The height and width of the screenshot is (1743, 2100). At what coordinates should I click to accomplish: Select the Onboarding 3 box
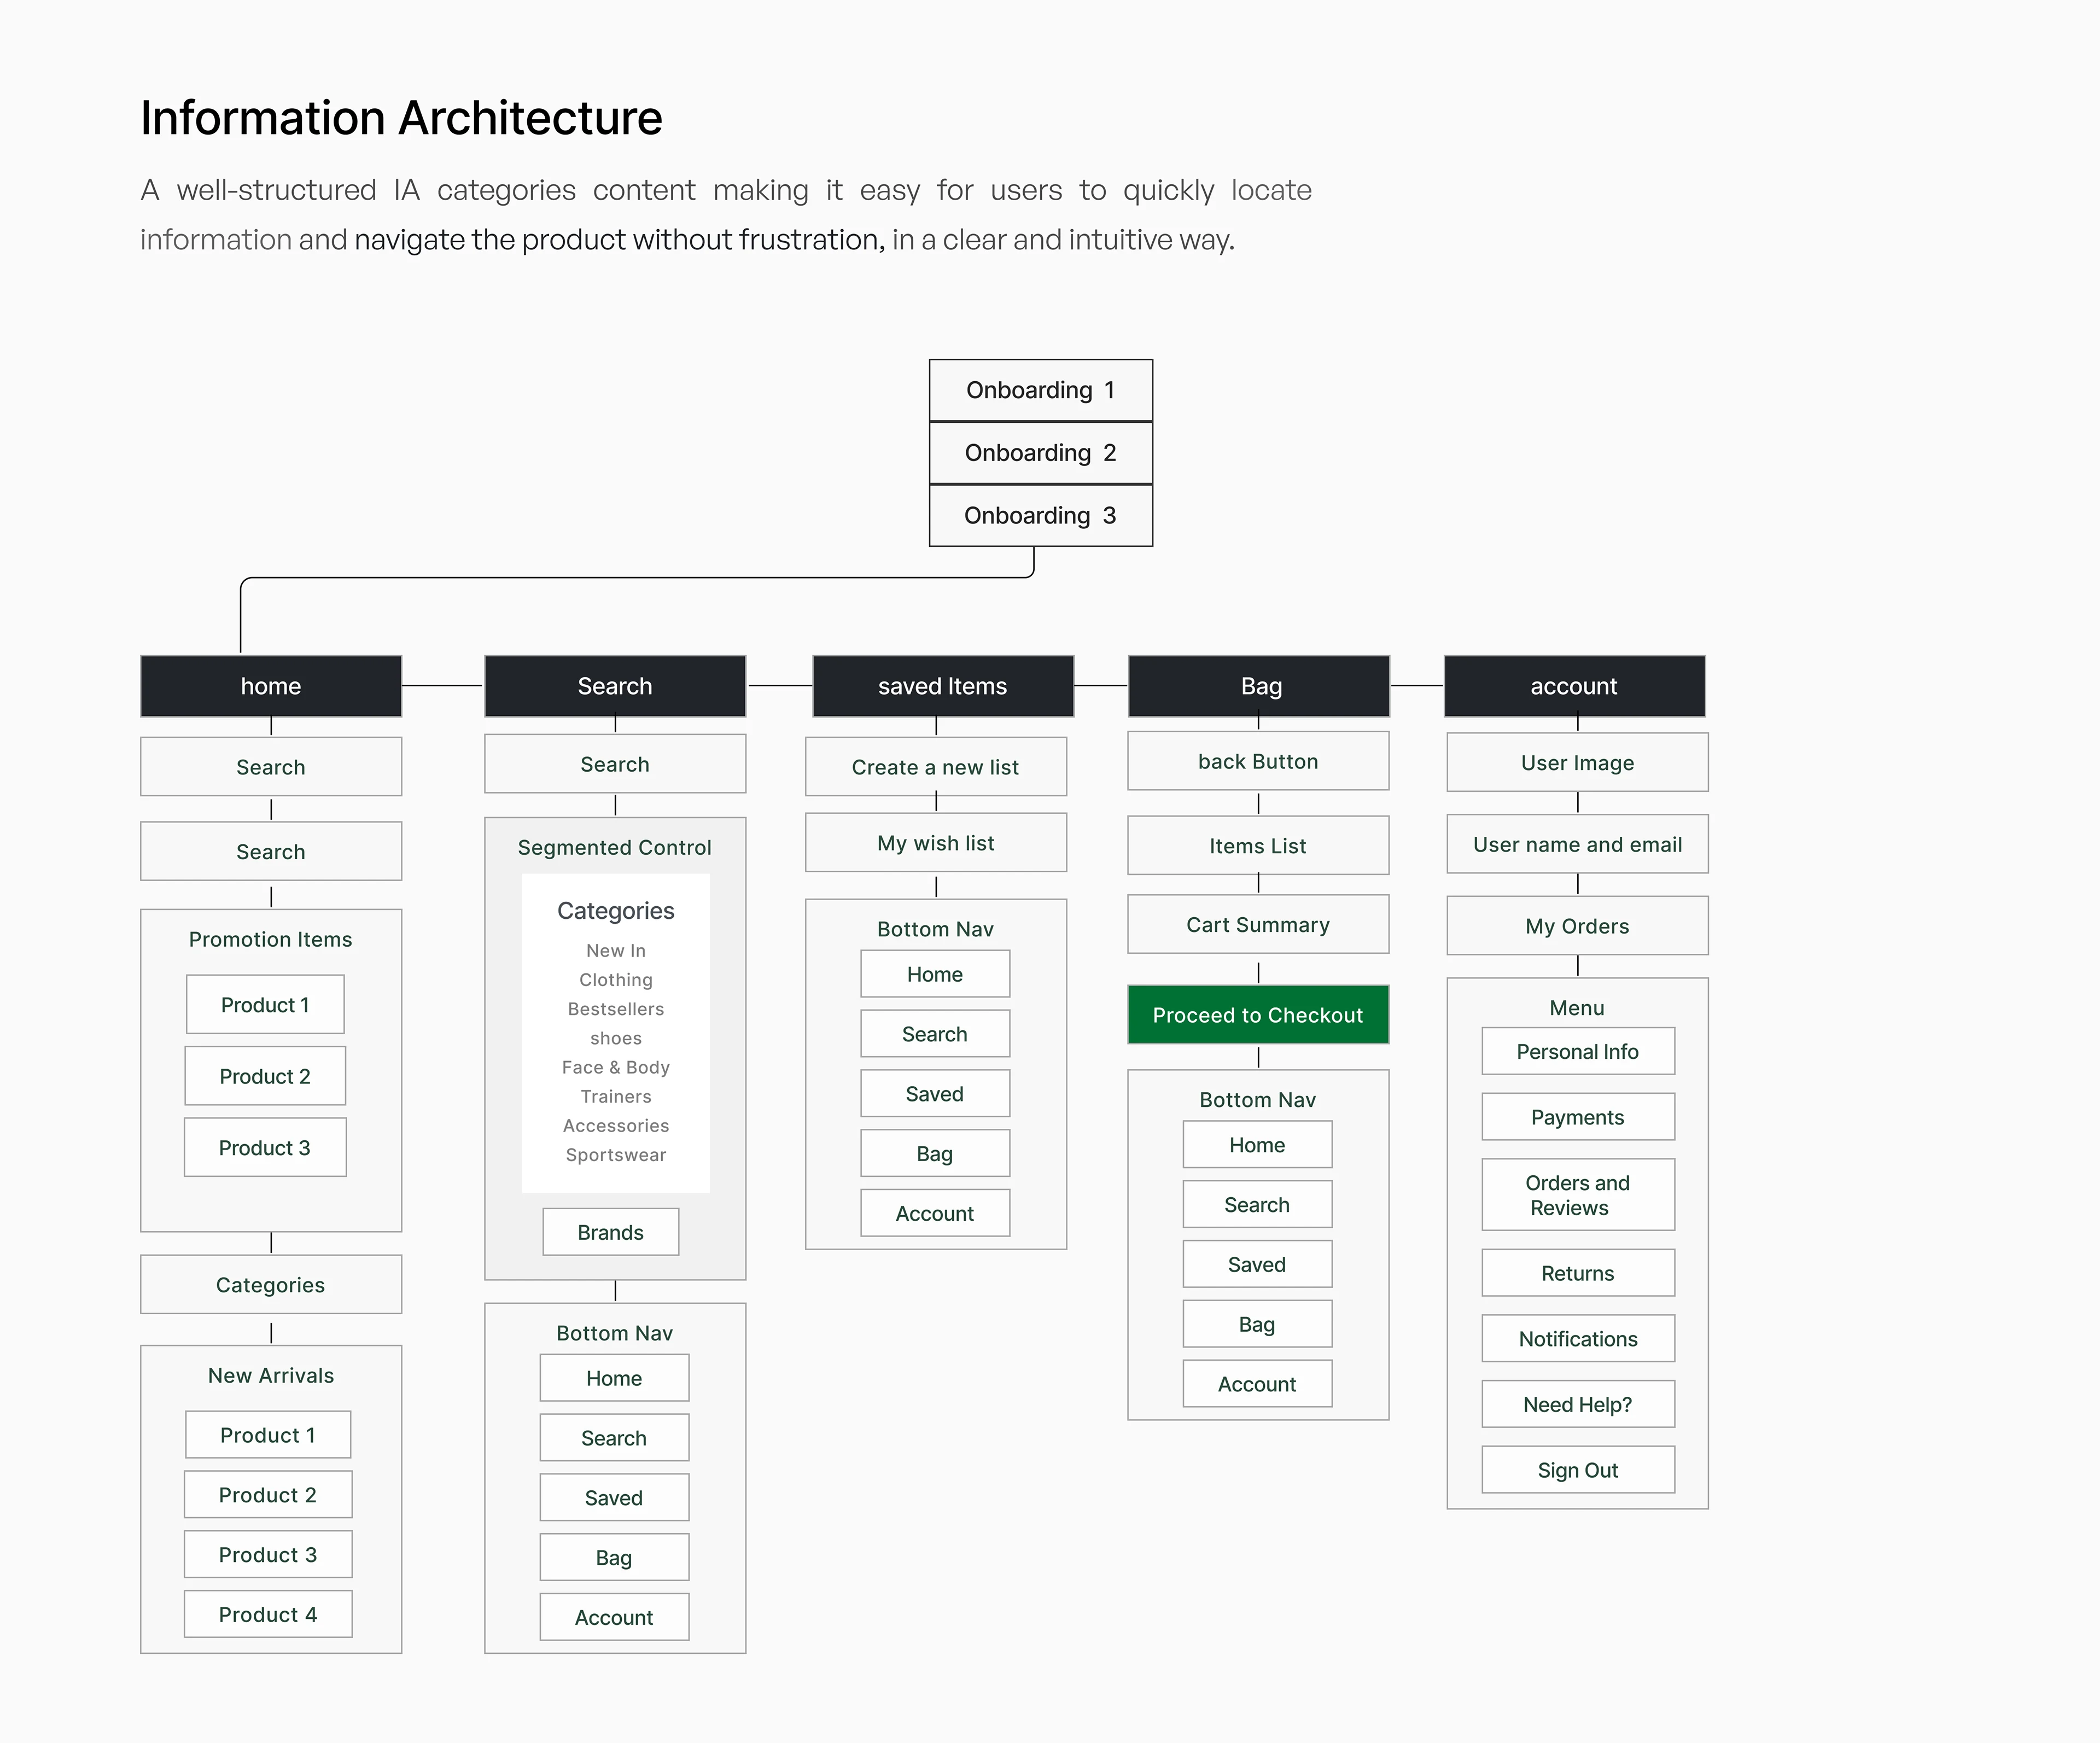tap(1040, 515)
